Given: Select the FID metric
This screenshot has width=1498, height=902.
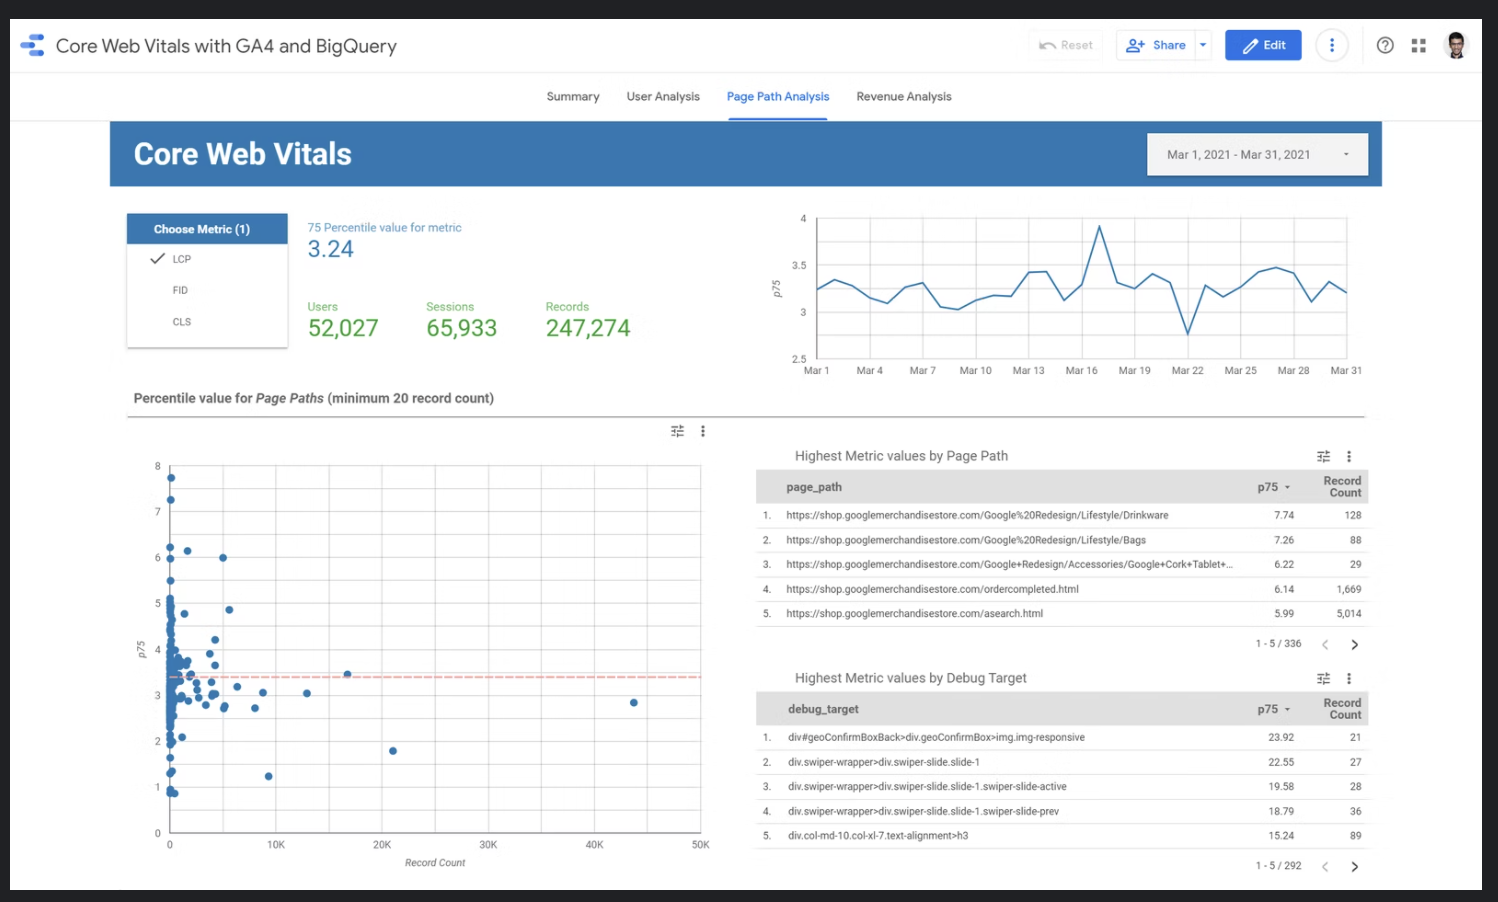Looking at the screenshot, I should tap(180, 290).
